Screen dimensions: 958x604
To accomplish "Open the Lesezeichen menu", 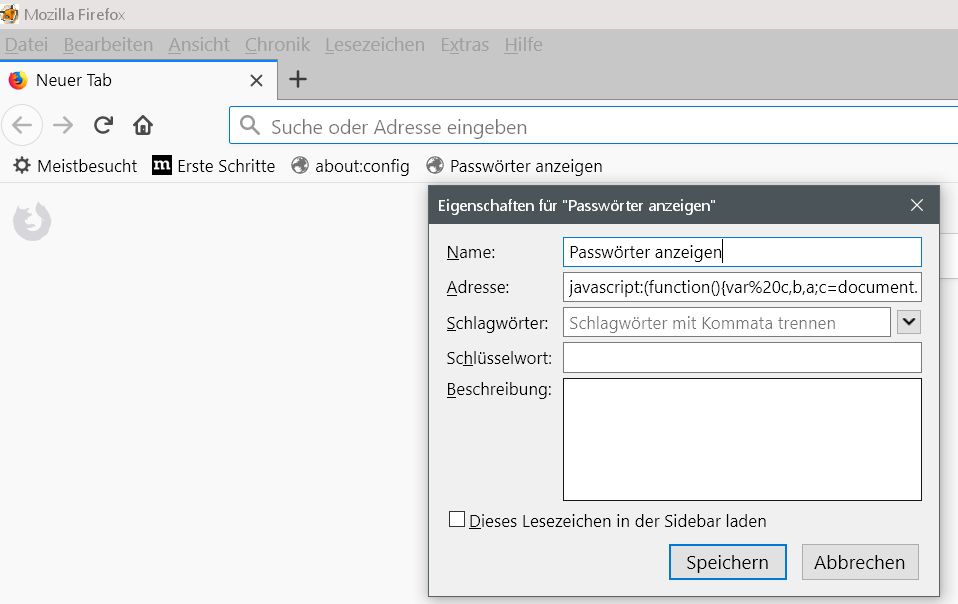I will [374, 45].
